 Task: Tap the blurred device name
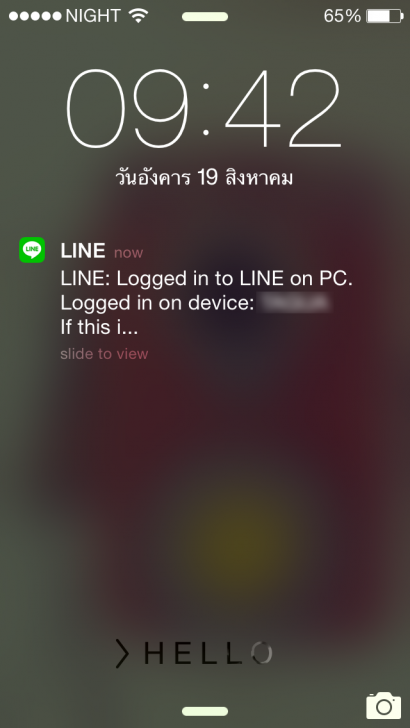tap(296, 303)
